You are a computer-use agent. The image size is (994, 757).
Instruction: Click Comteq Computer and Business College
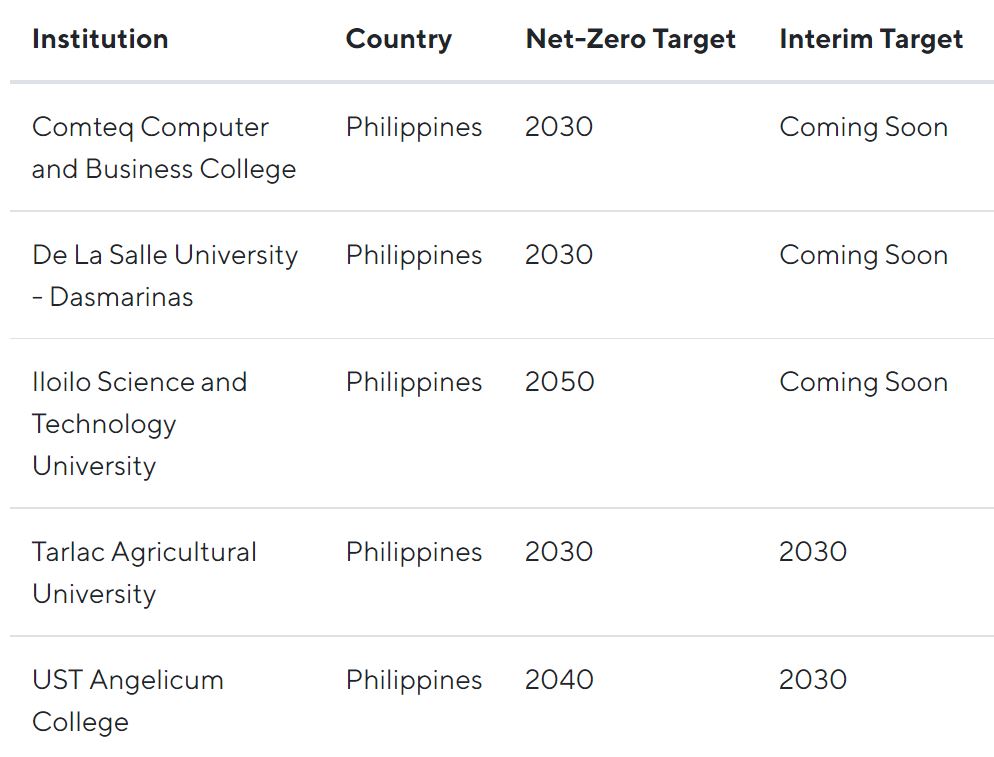point(164,148)
